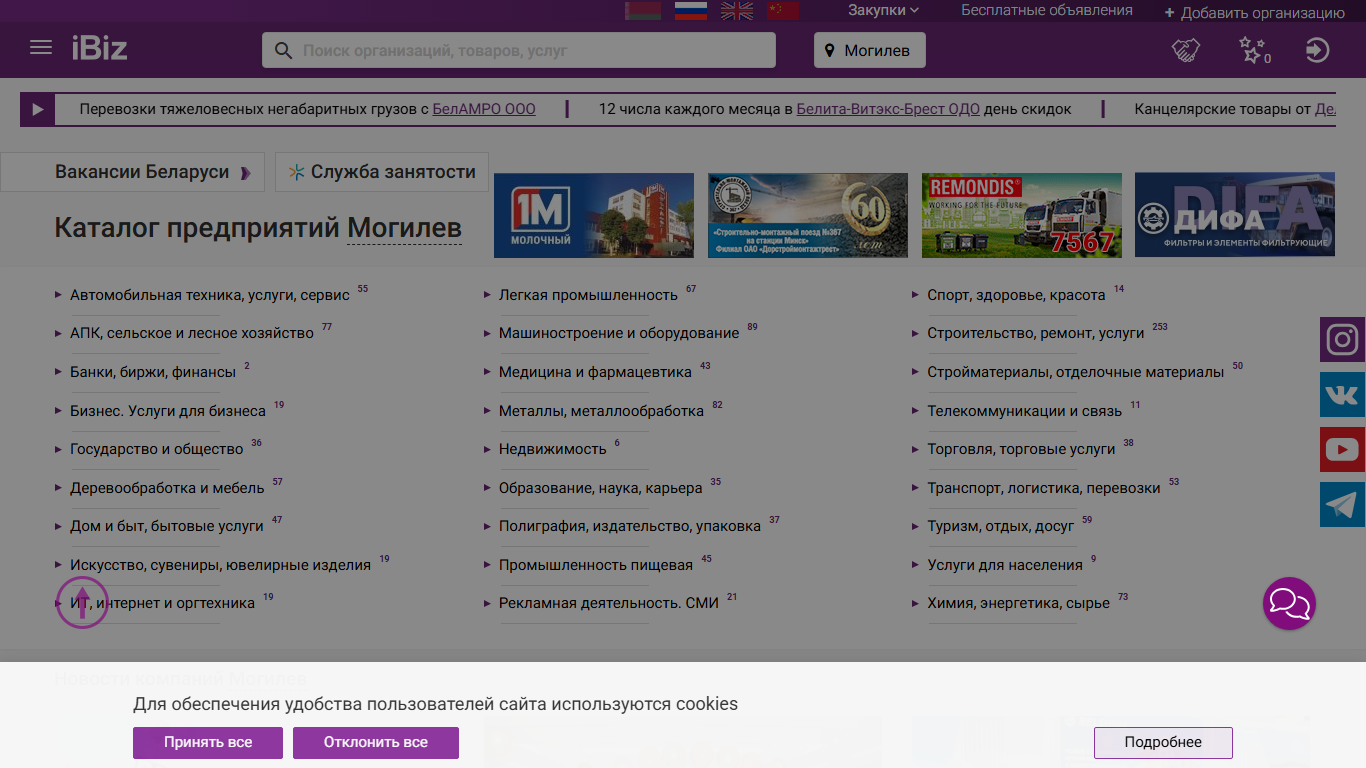
Task: Open Транспорт, логистика, перевозки category
Action: point(1044,488)
